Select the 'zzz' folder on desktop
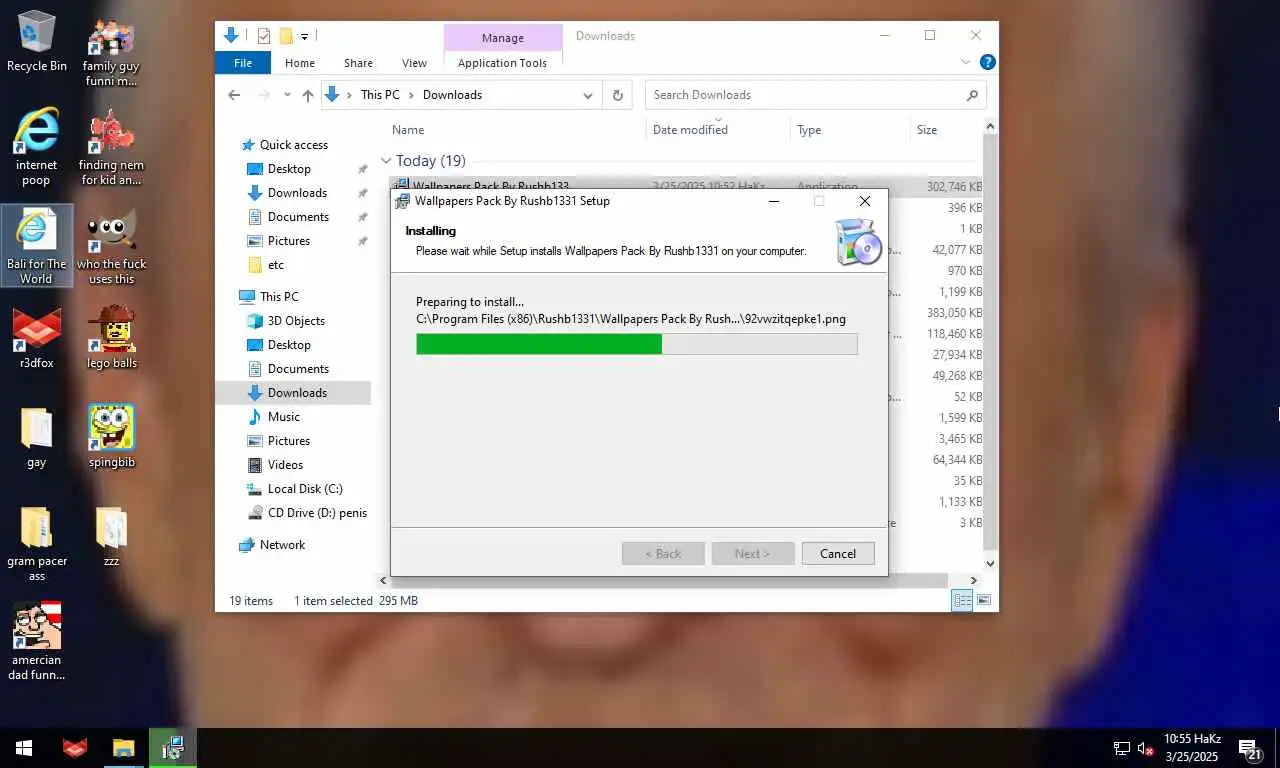This screenshot has height=768, width=1280. [111, 535]
